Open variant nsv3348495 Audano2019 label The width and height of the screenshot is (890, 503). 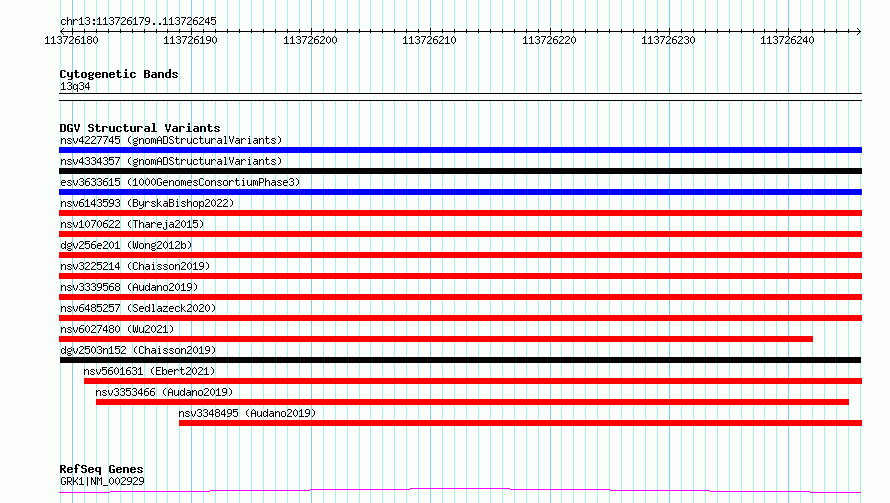(x=247, y=413)
